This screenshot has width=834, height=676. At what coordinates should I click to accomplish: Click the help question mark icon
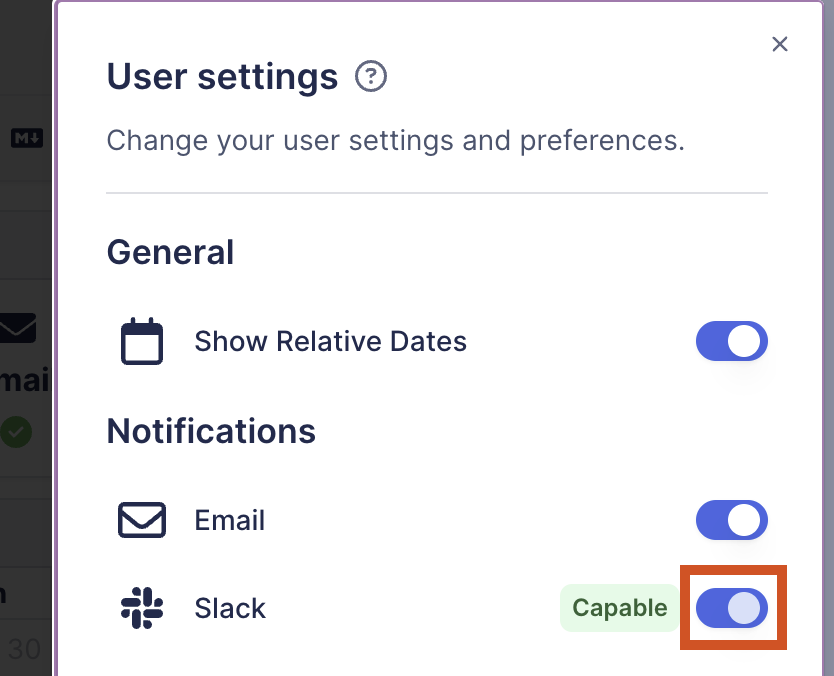[x=371, y=76]
